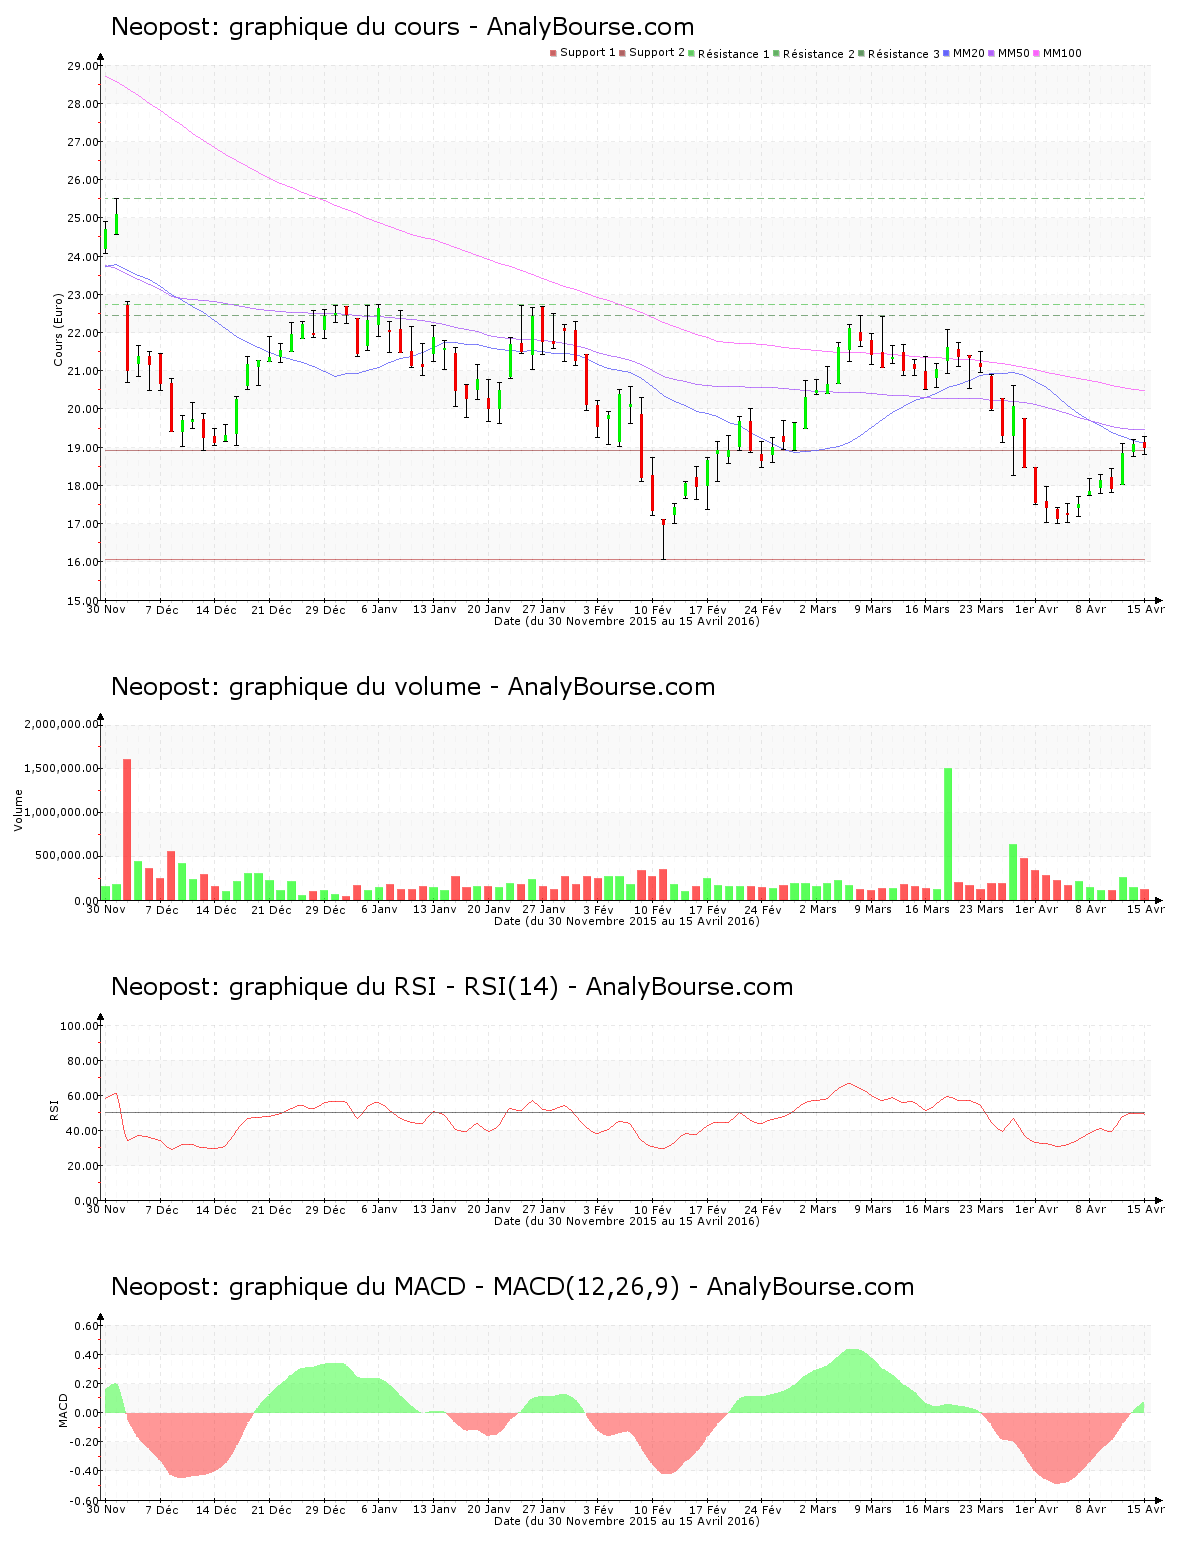This screenshot has width=1200, height=1550.
Task: Click the tall green volume bar in mid-March
Action: pyautogui.click(x=948, y=834)
